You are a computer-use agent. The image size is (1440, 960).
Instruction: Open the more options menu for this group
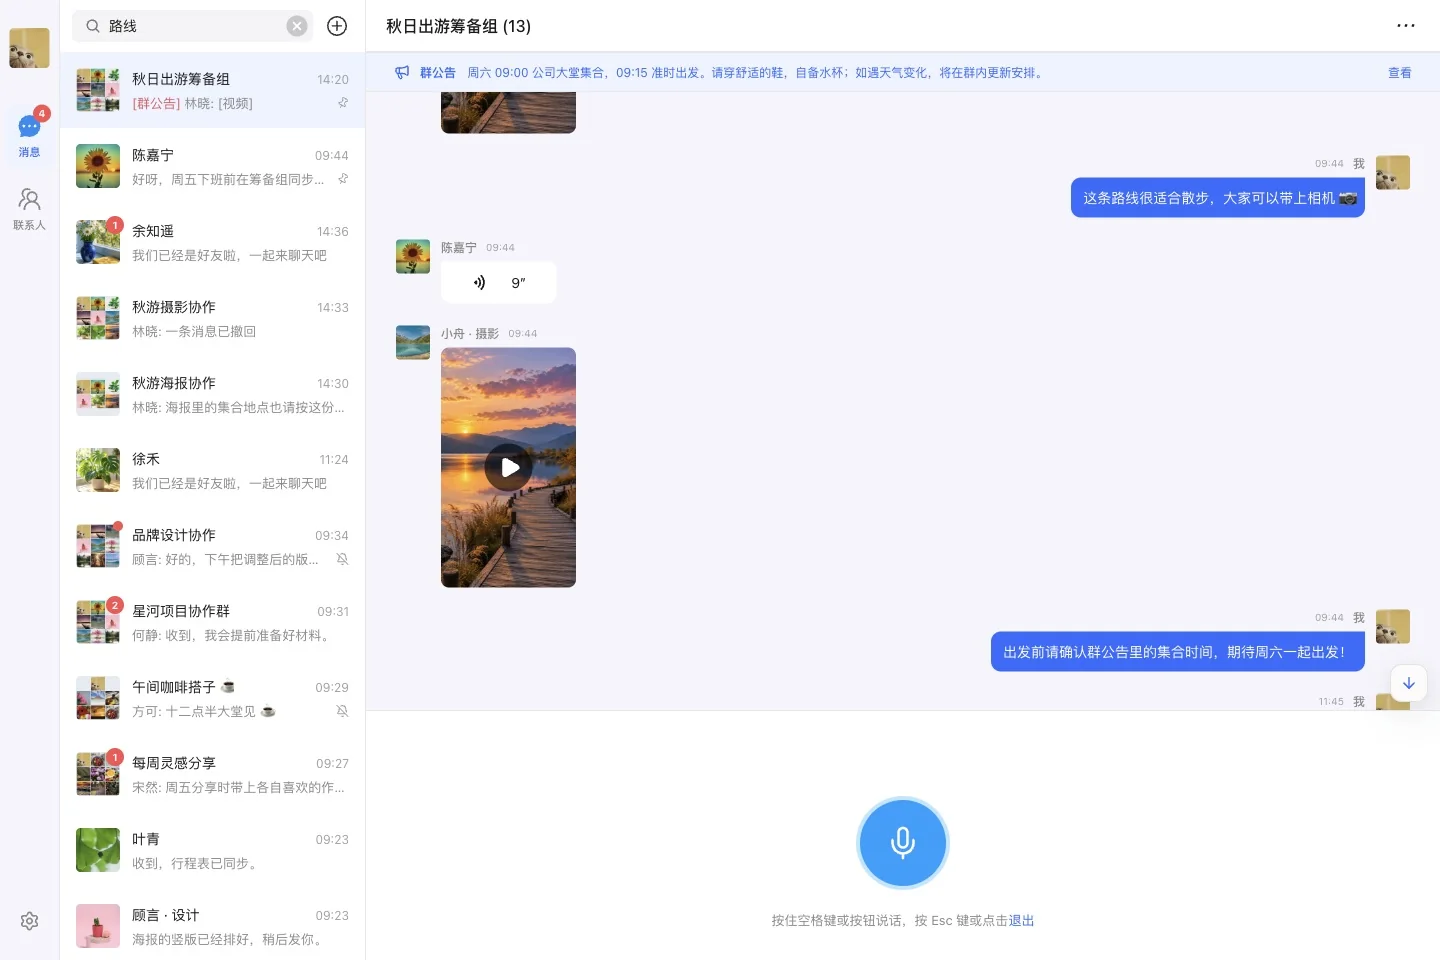coord(1406,26)
